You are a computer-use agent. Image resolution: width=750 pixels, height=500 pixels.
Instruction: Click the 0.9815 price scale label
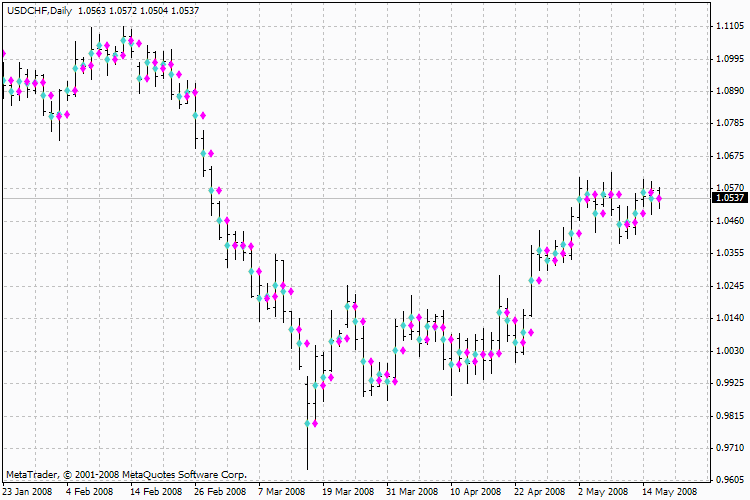[728, 415]
